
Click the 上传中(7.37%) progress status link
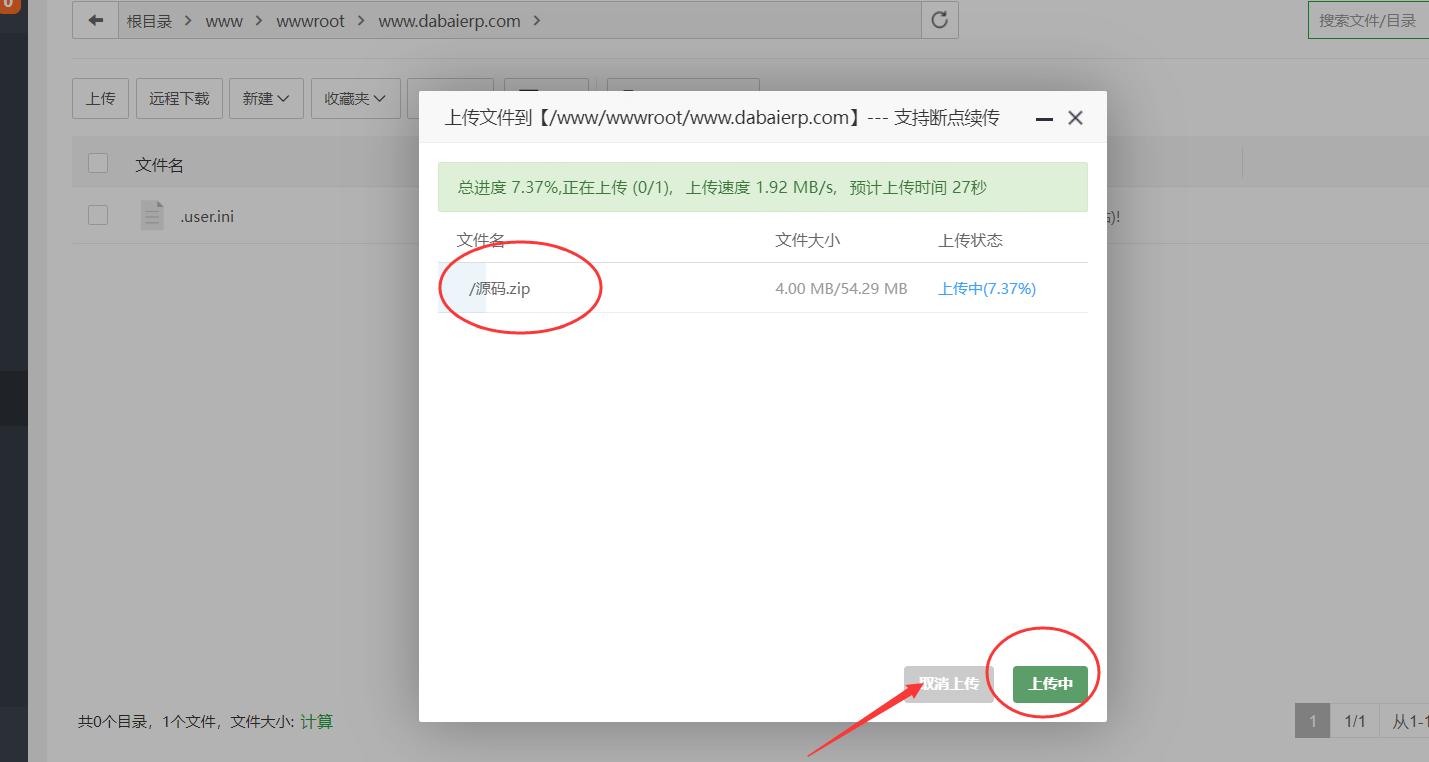[986, 288]
